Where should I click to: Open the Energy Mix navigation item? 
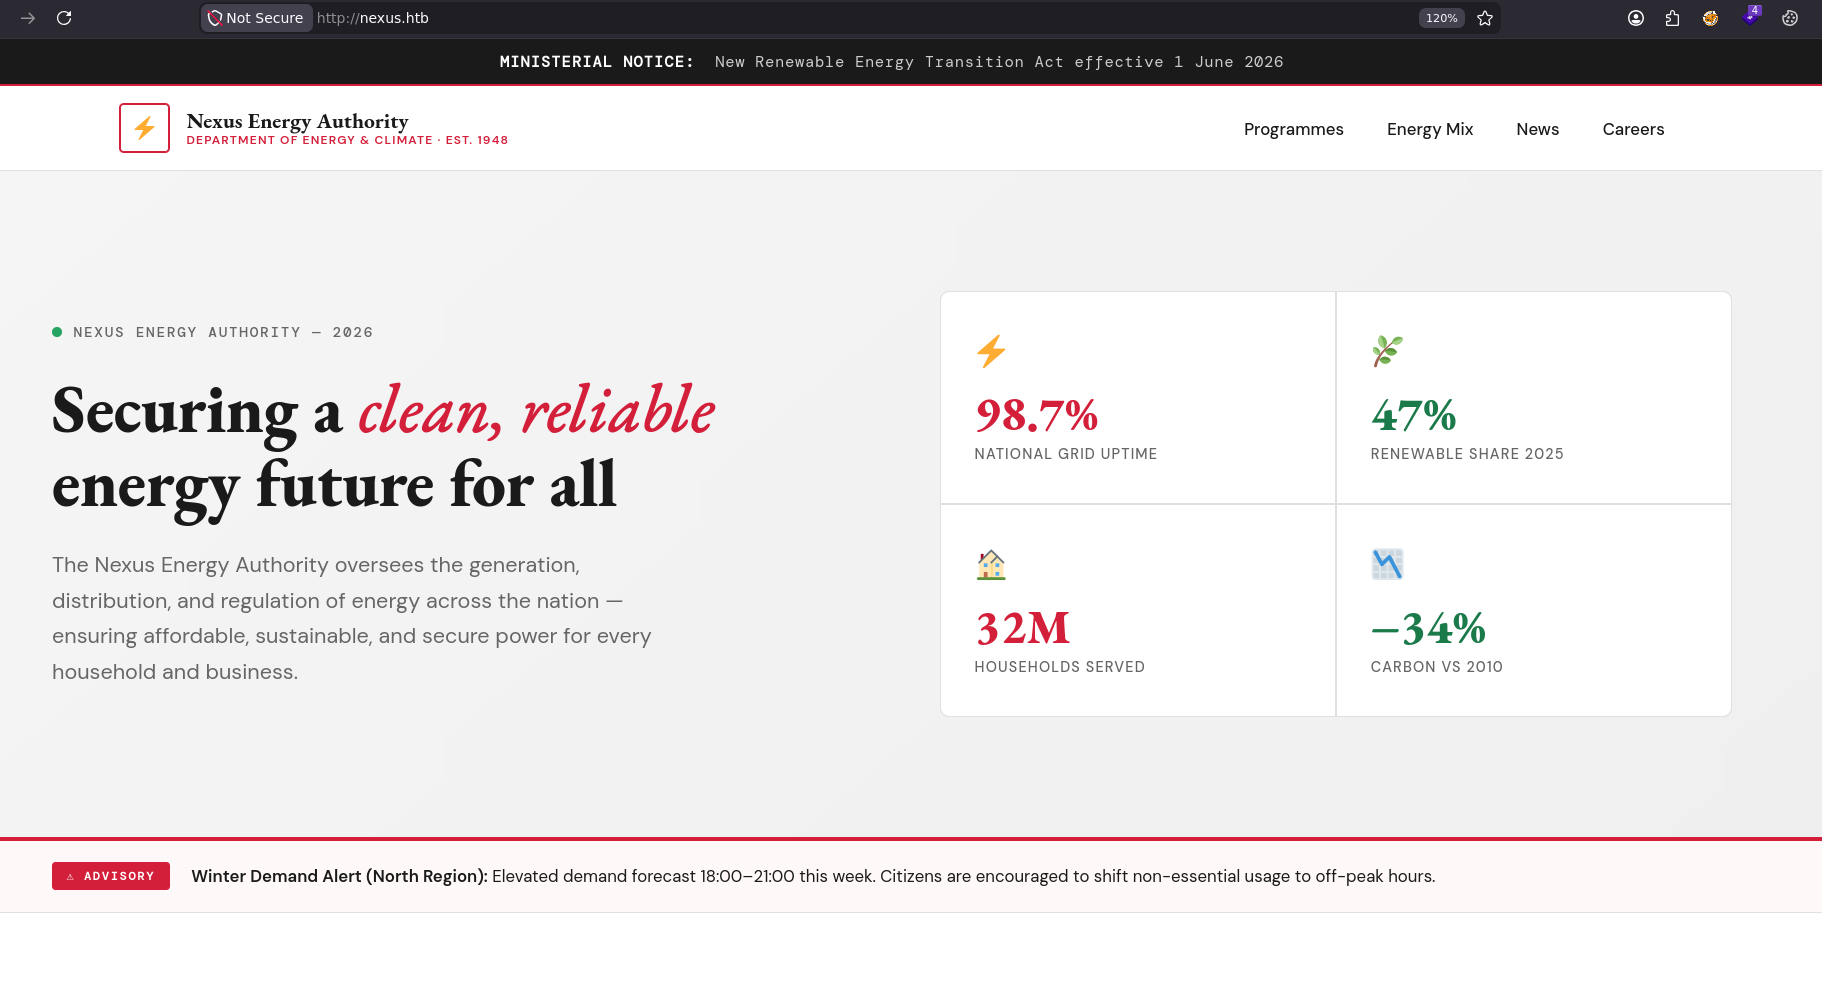tap(1430, 129)
